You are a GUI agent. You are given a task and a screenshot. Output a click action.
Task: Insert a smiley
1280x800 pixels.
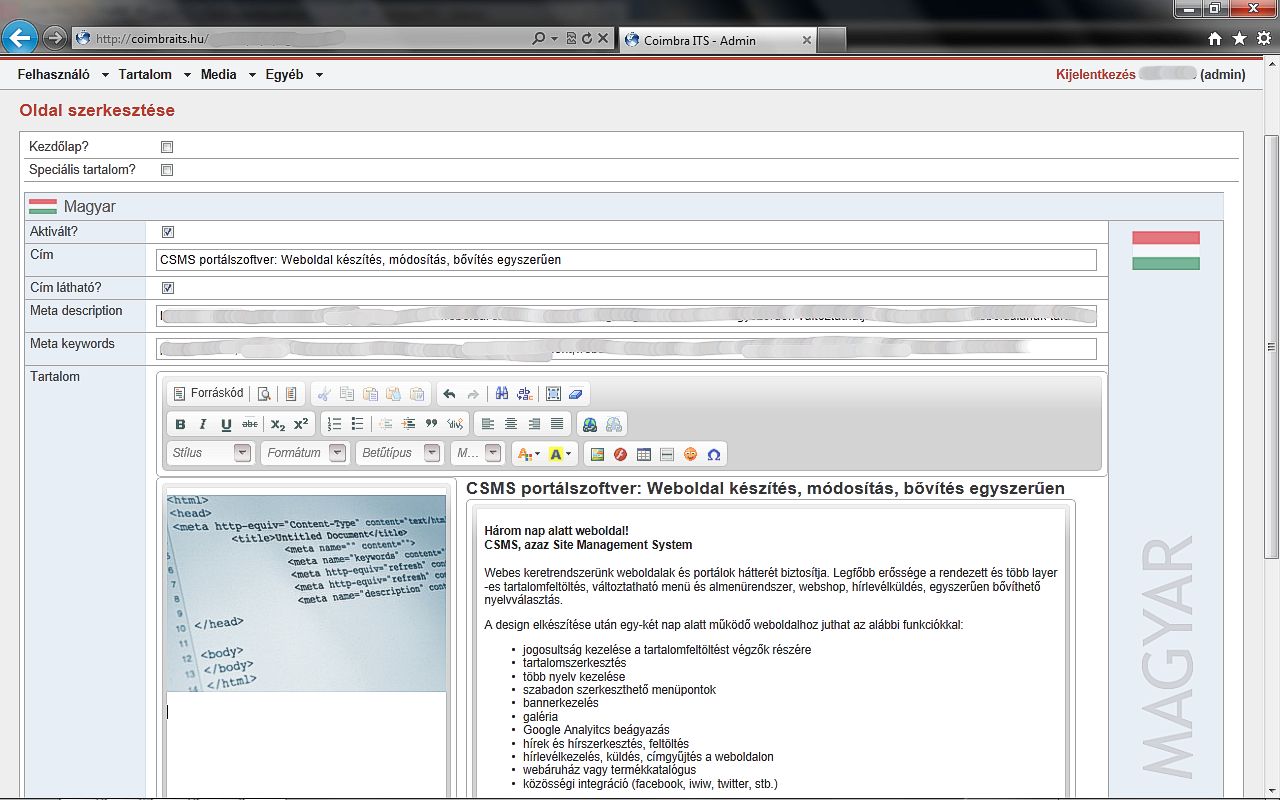pos(690,454)
